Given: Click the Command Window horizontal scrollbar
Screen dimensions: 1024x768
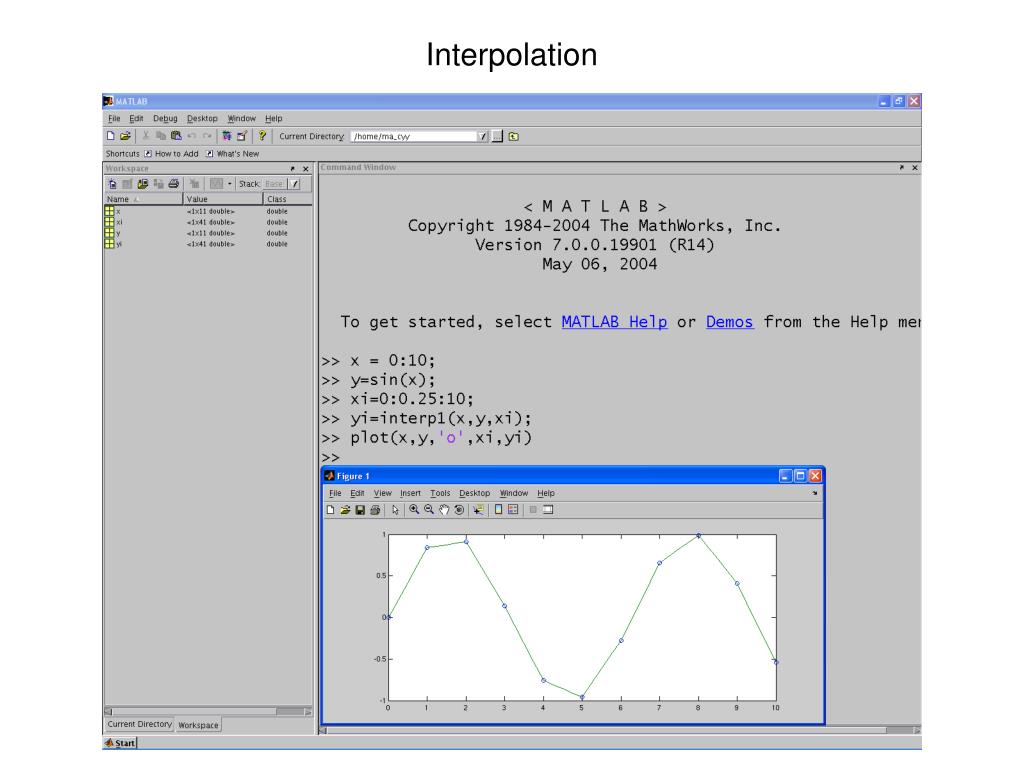Looking at the screenshot, I should [619, 730].
